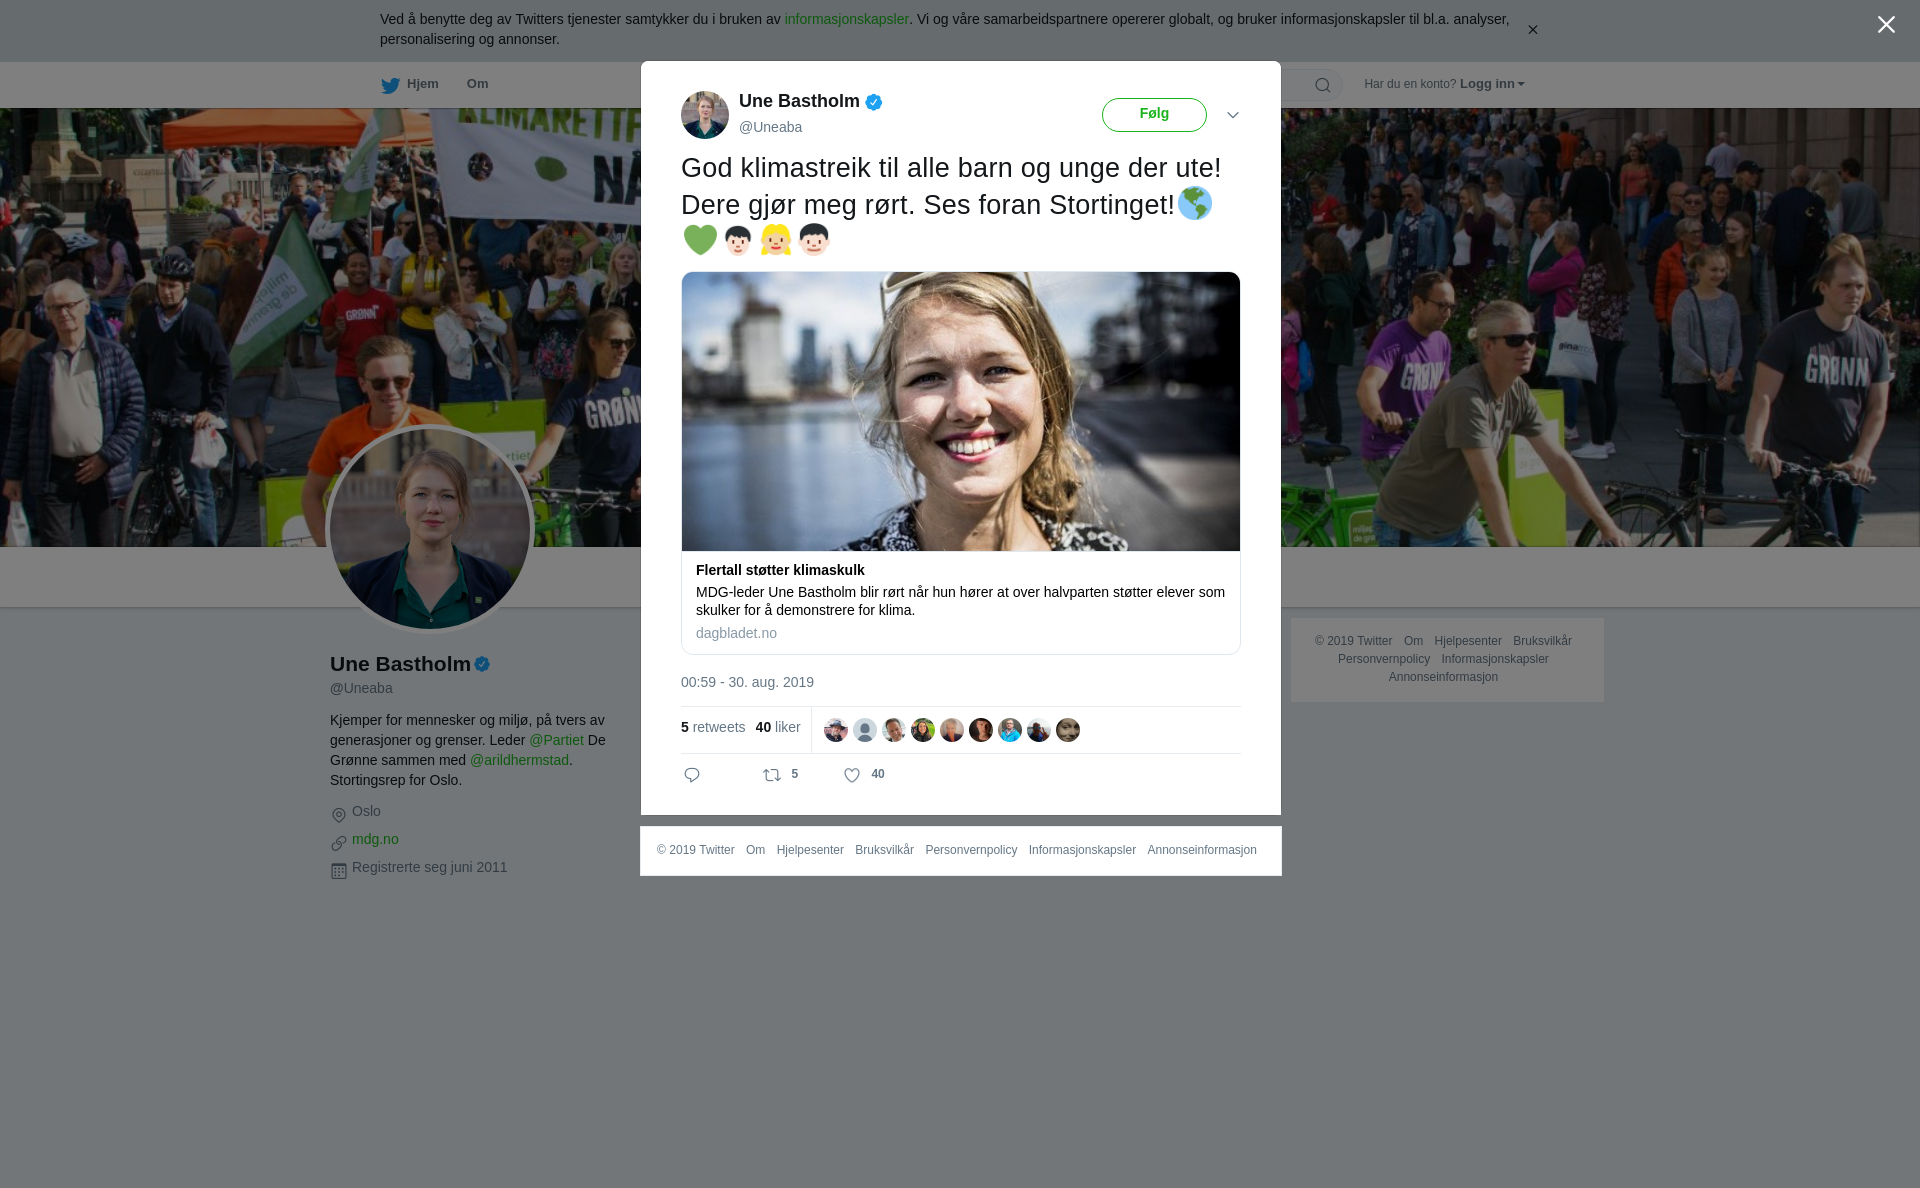Click the globe emoji in tweet text

click(1195, 203)
